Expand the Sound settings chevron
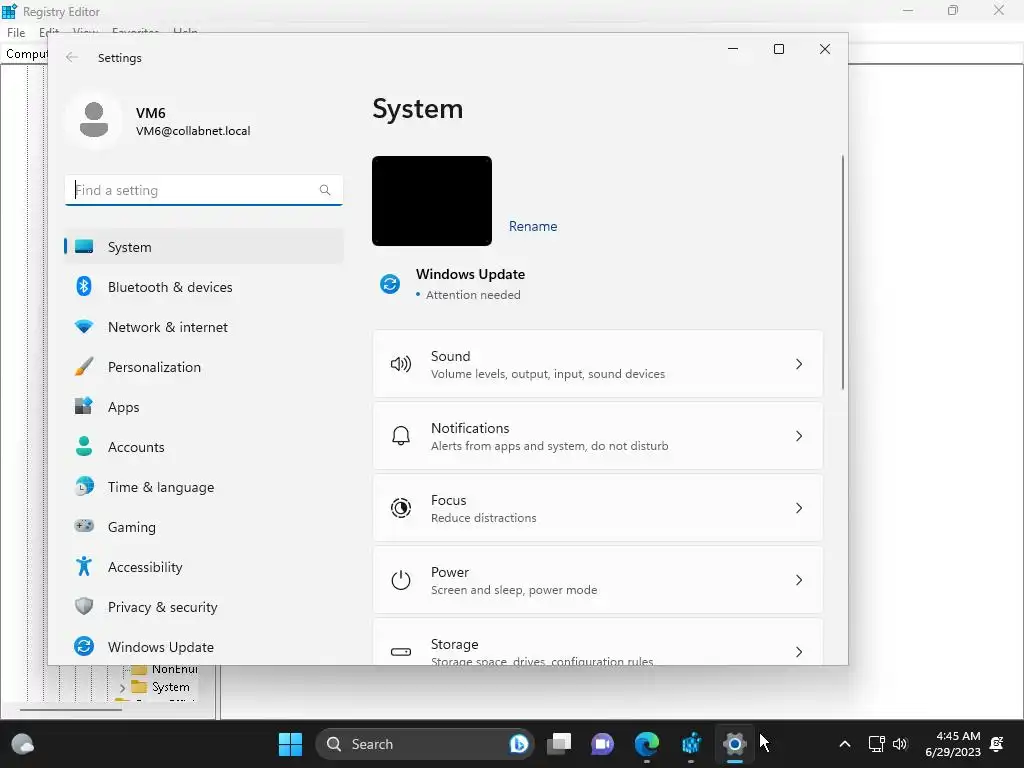Screen dimensions: 1024x768 coord(799,364)
